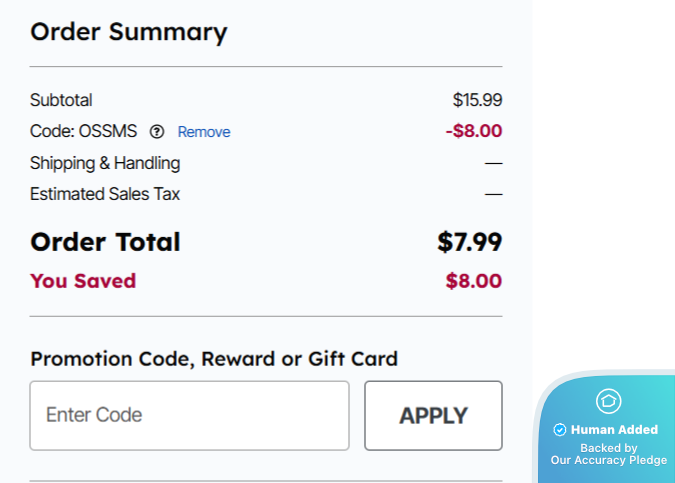Remove the OSSMS promo code
The height and width of the screenshot is (483, 675).
204,132
